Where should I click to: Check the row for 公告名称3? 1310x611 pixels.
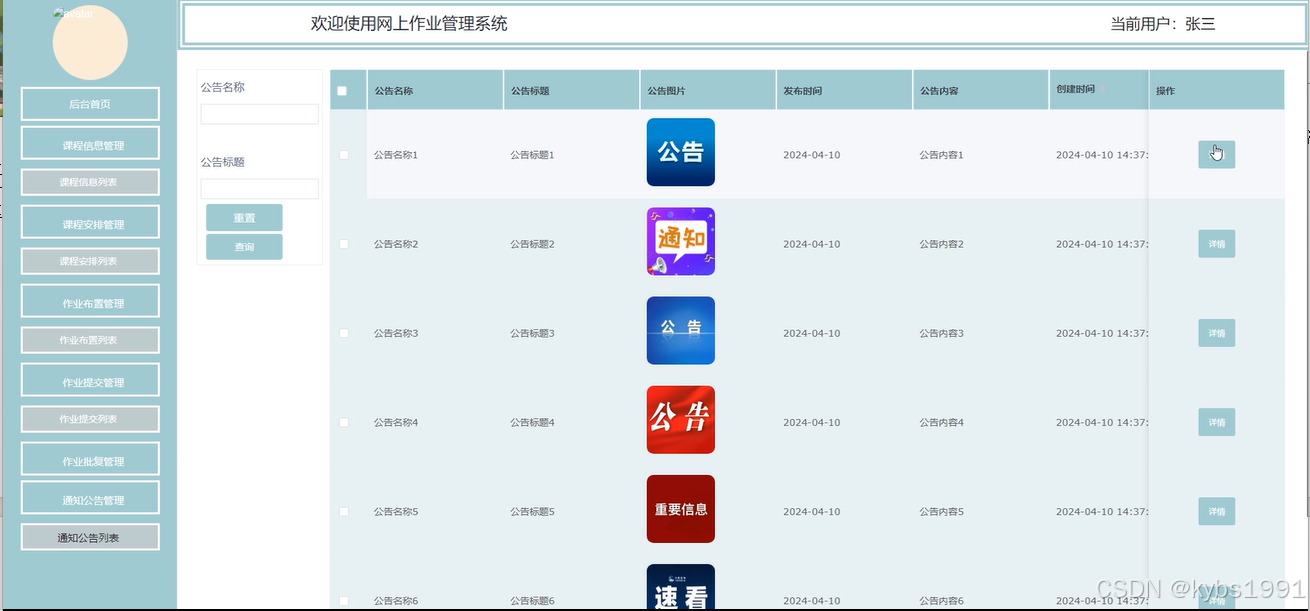pyautogui.click(x=344, y=333)
